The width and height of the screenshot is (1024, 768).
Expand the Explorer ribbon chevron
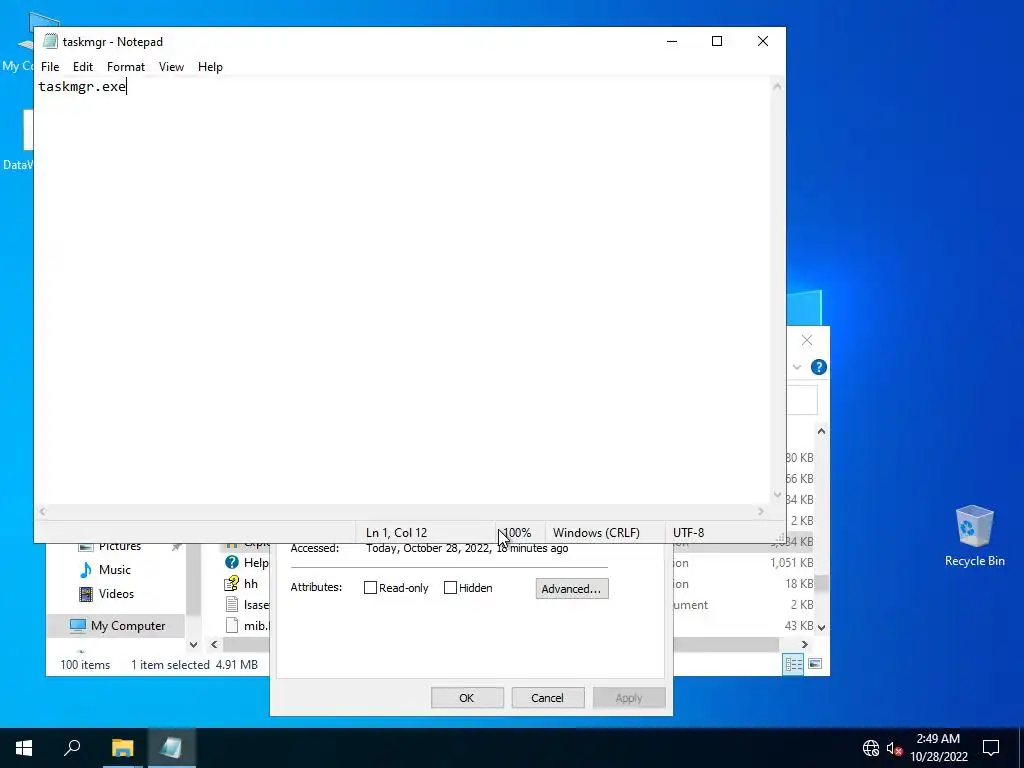pyautogui.click(x=797, y=367)
